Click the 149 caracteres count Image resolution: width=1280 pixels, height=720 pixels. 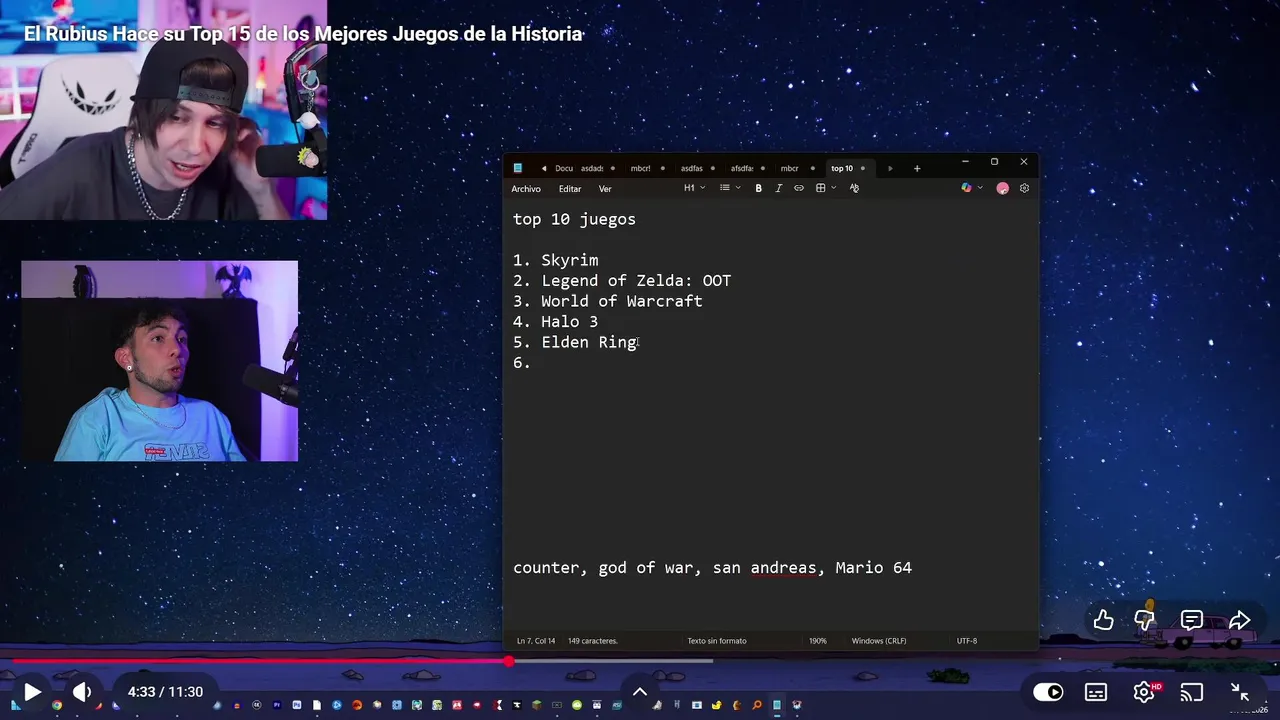coord(593,641)
